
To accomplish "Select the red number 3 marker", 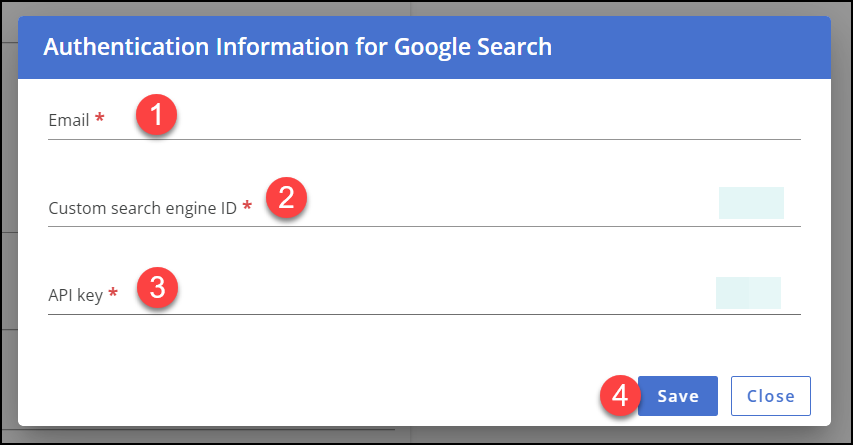I will (x=157, y=289).
